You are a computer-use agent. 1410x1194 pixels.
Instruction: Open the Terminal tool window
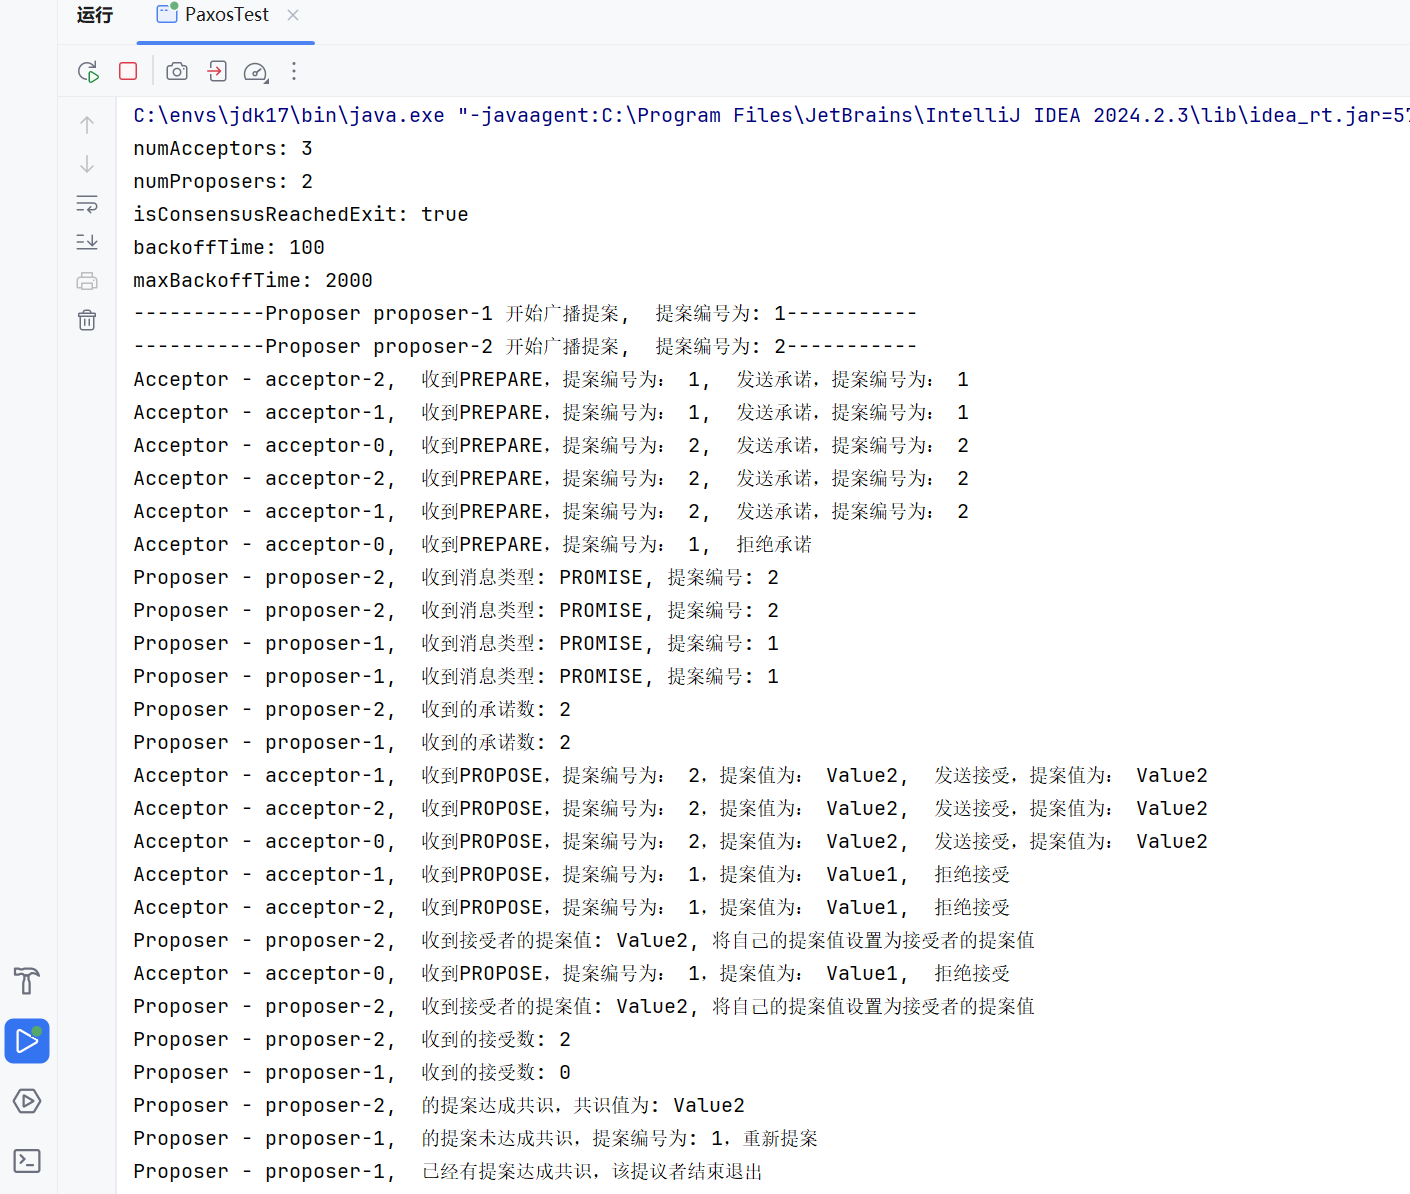pyautogui.click(x=27, y=1161)
